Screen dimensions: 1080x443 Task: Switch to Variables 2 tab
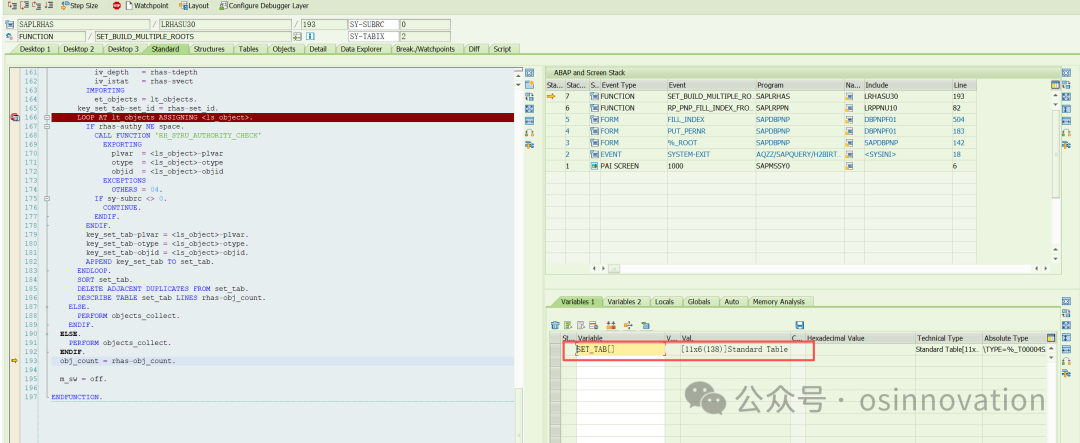click(624, 302)
